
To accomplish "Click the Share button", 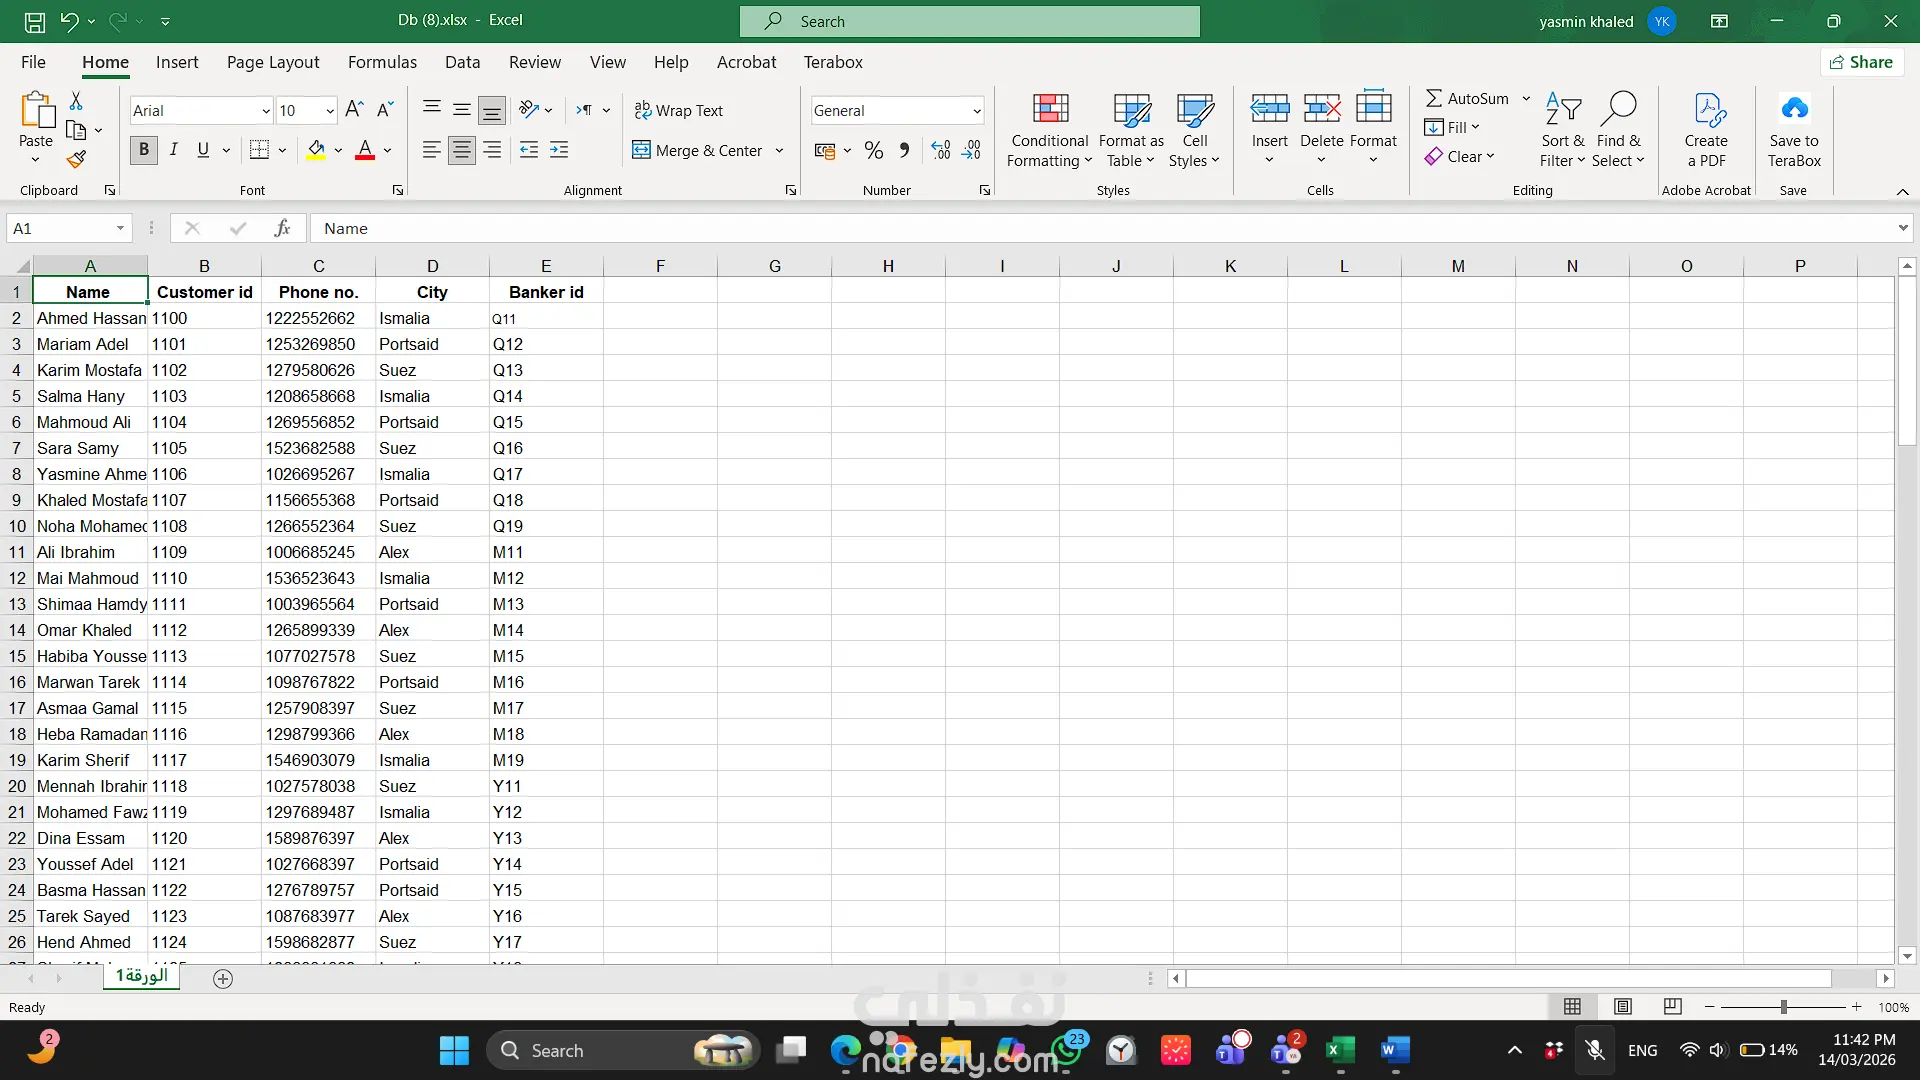I will coord(1861,62).
